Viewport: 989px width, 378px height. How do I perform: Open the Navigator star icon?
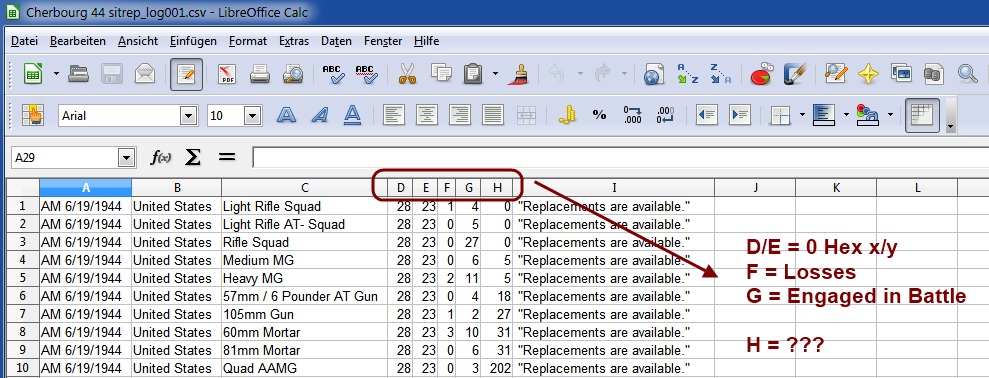click(x=869, y=74)
